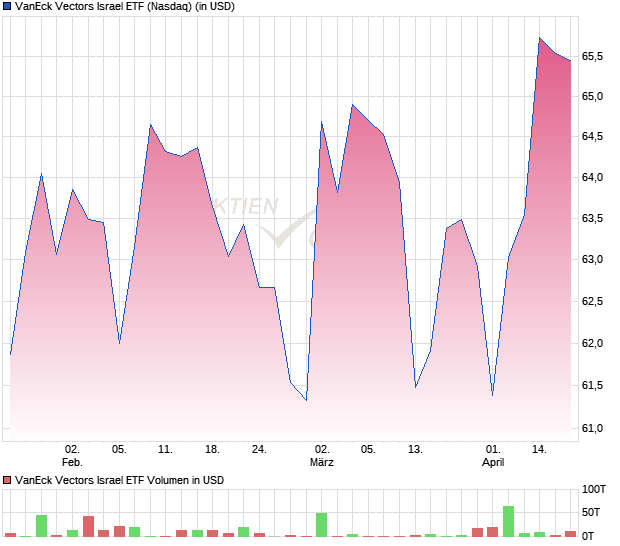Image resolution: width=620 pixels, height=546 pixels.
Task: Click the green volume bar above '02. März'
Action: tap(321, 525)
